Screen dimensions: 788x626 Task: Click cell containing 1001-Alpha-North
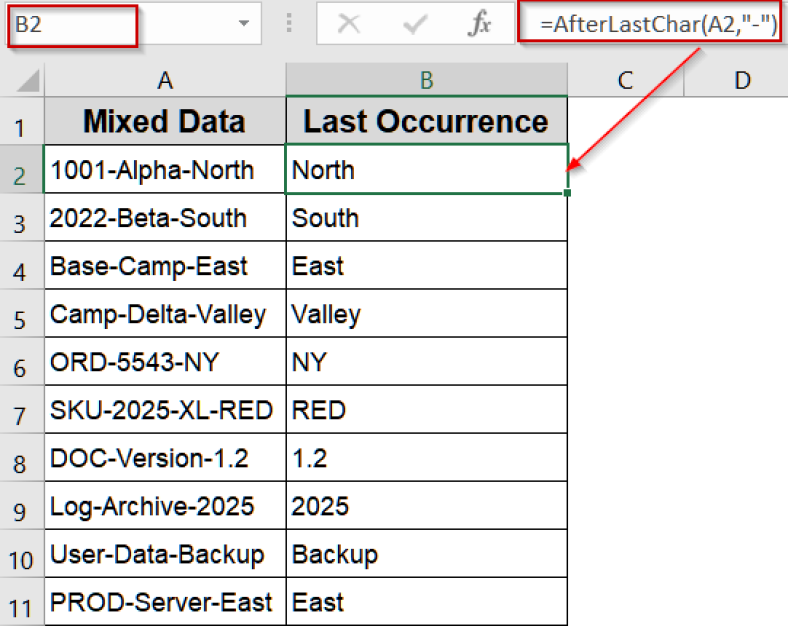[x=165, y=170]
